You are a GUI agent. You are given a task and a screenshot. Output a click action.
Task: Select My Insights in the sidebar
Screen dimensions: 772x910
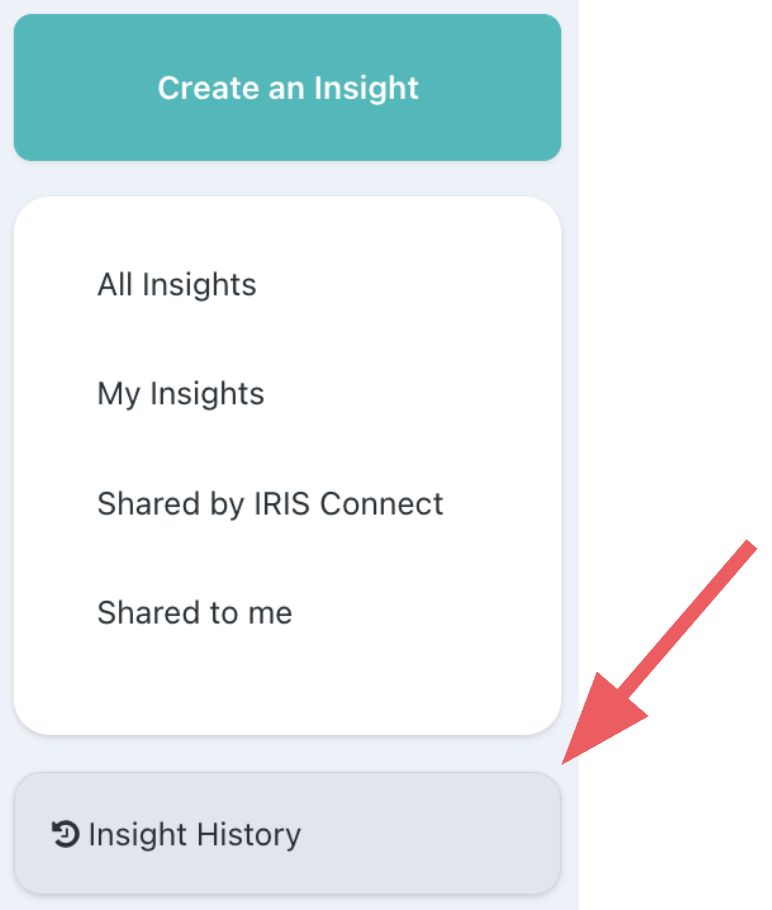point(181,394)
